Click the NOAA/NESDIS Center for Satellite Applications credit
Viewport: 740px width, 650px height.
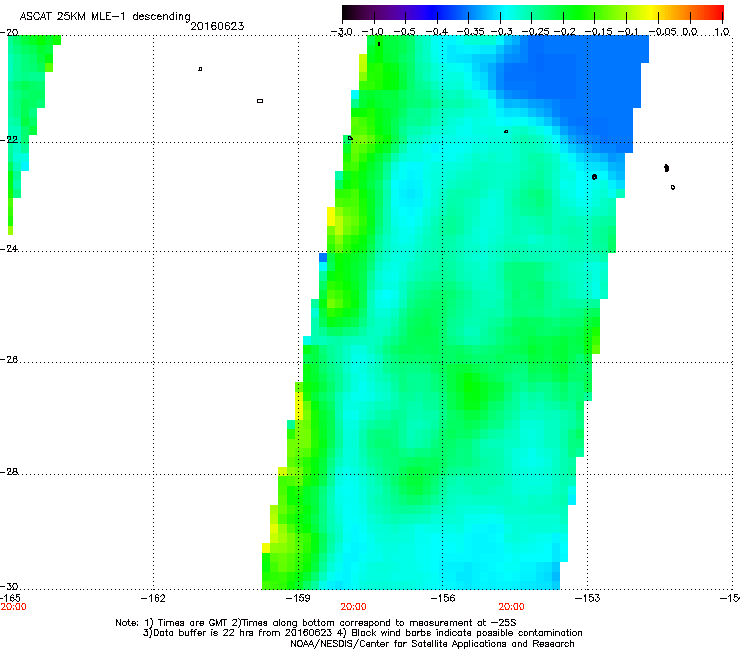(432, 644)
